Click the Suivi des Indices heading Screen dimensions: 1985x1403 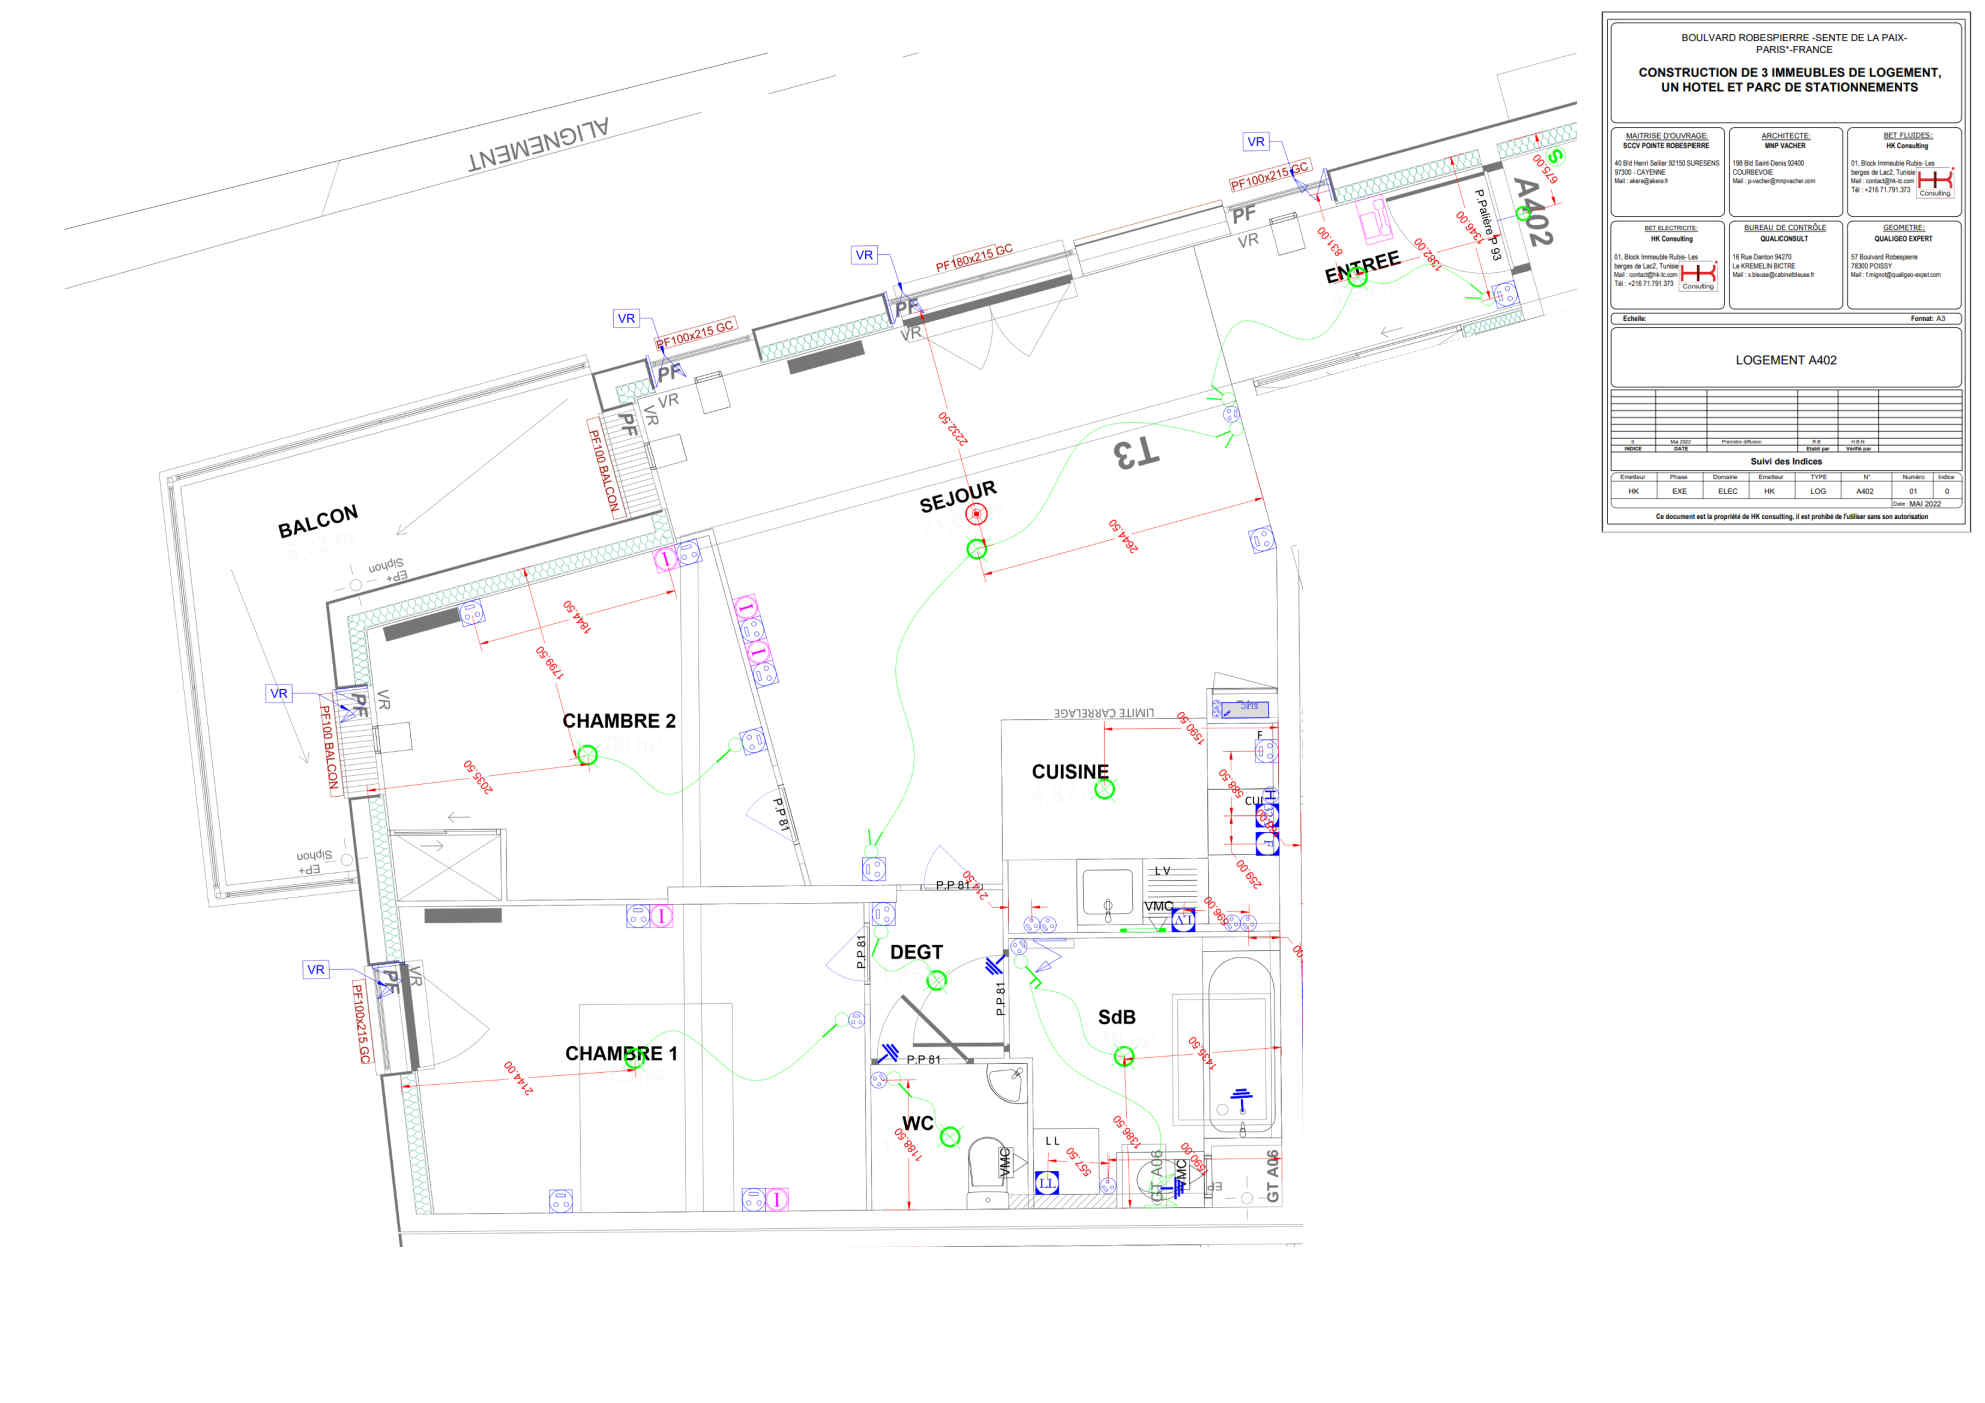(x=1786, y=461)
